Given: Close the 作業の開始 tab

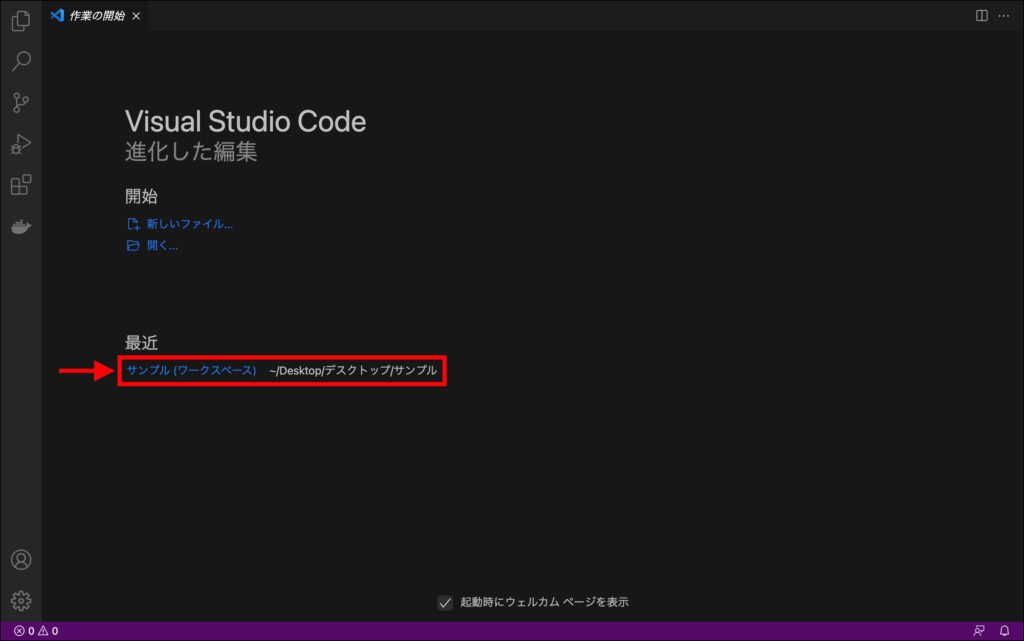Looking at the screenshot, I should (136, 16).
